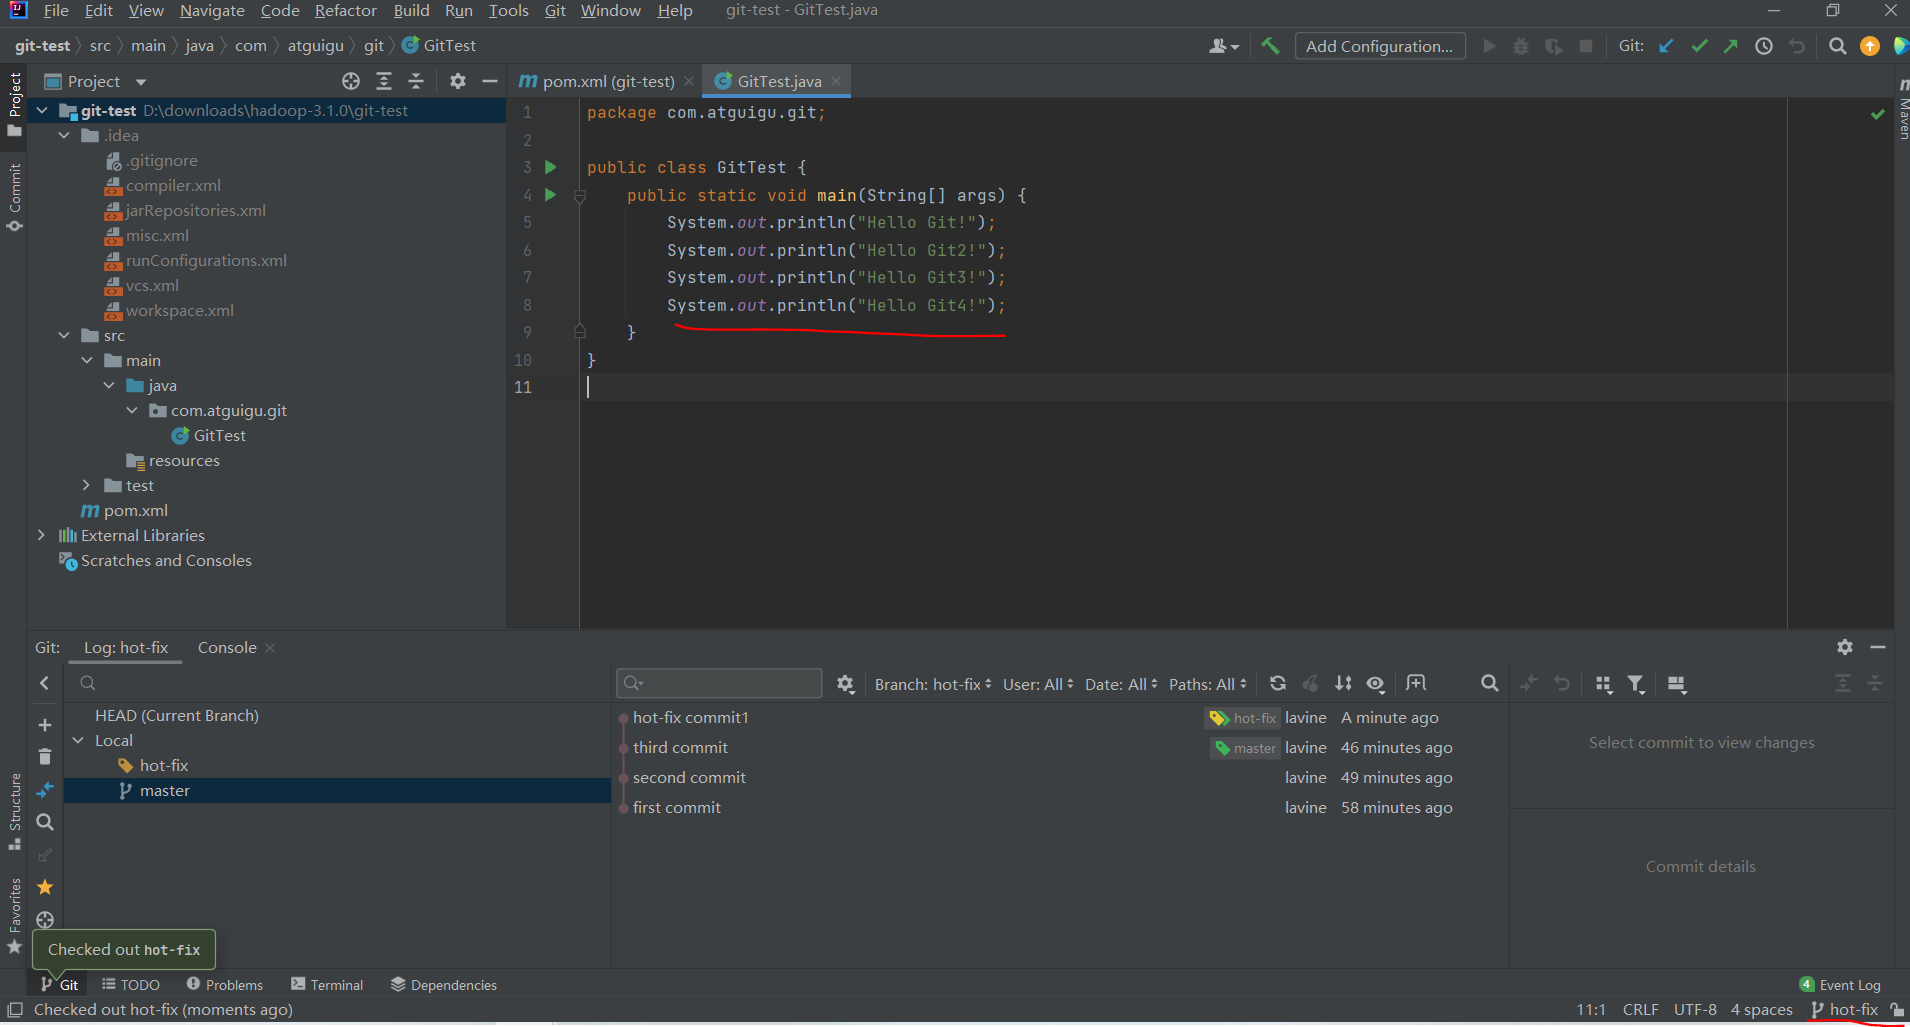Image resolution: width=1910 pixels, height=1027 pixels.
Task: Toggle Group By in Git changes
Action: [x=1604, y=684]
